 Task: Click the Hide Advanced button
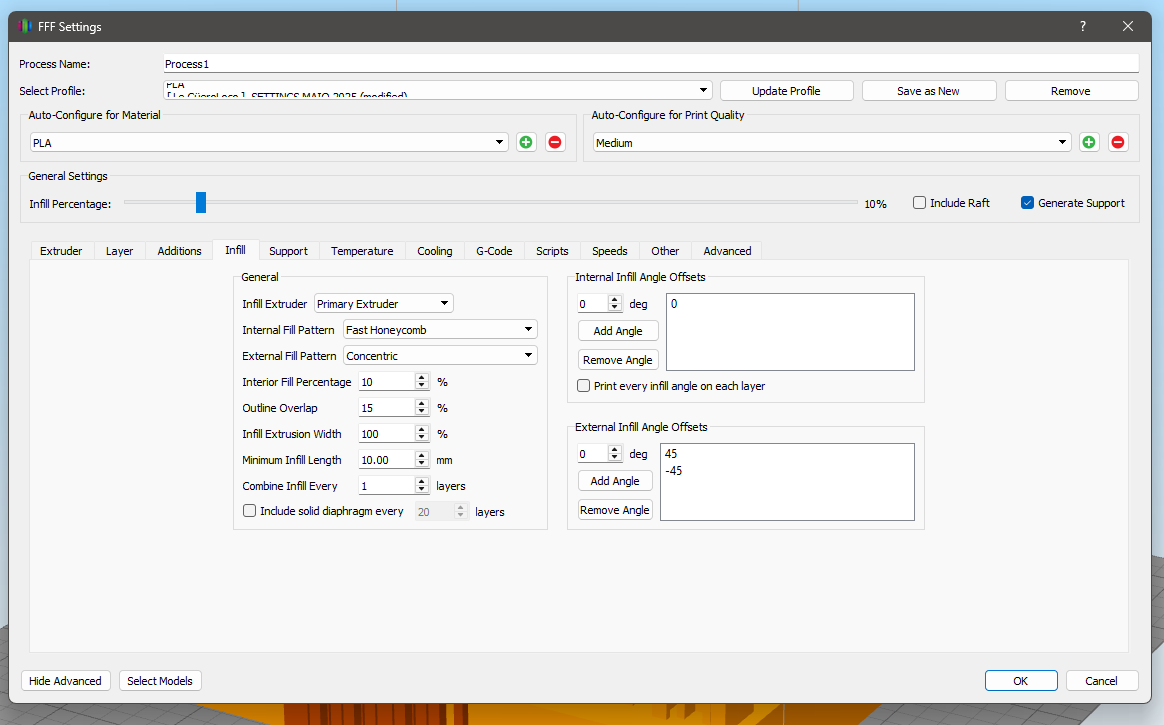click(65, 680)
